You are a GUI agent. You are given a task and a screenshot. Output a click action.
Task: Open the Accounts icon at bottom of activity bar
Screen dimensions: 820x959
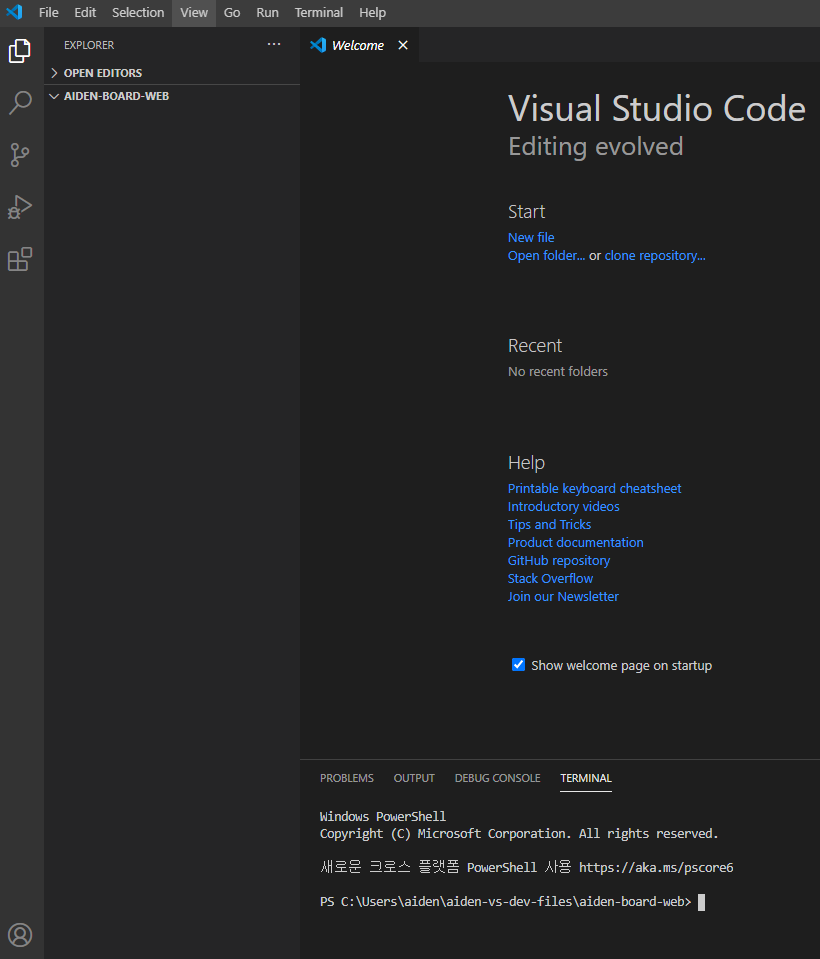click(x=20, y=935)
